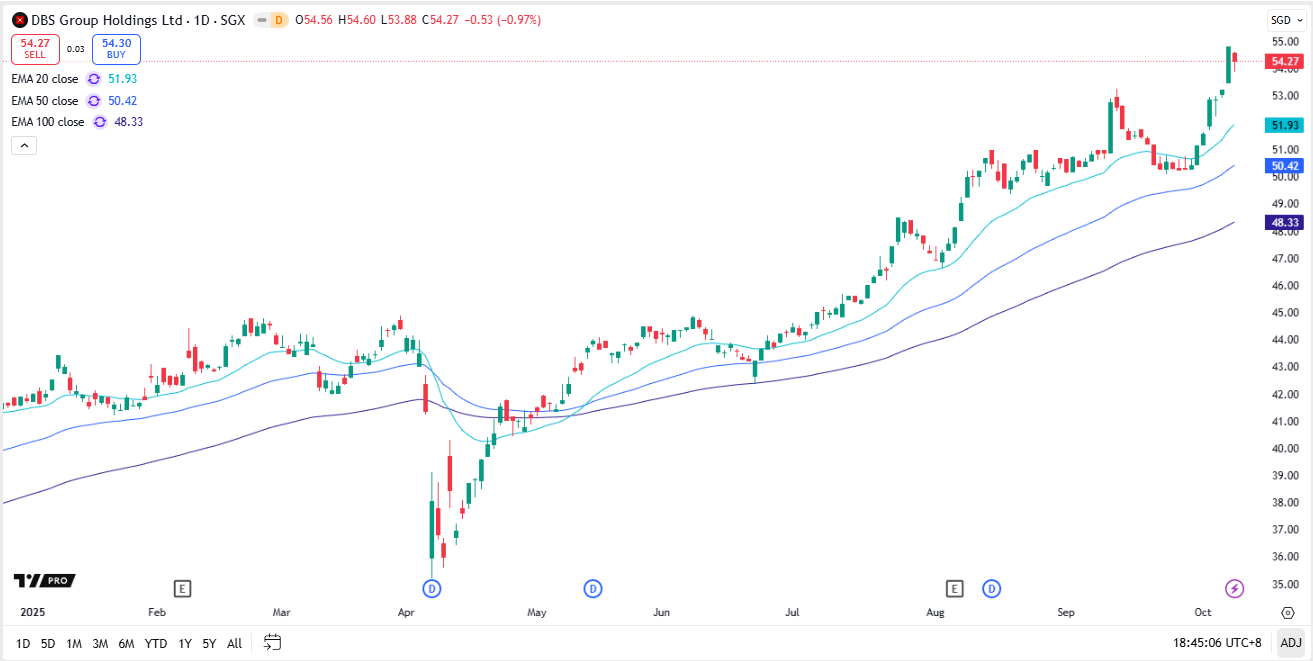Select the YTD time range
Viewport: 1313px width, 661px height.
156,643
